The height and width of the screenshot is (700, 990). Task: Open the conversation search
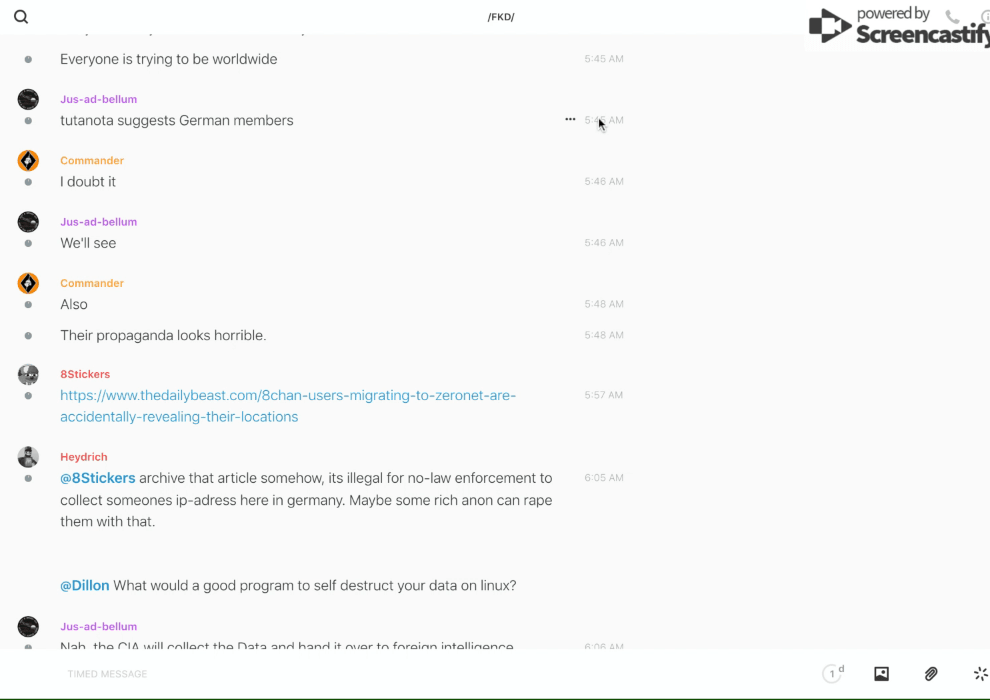tap(21, 17)
